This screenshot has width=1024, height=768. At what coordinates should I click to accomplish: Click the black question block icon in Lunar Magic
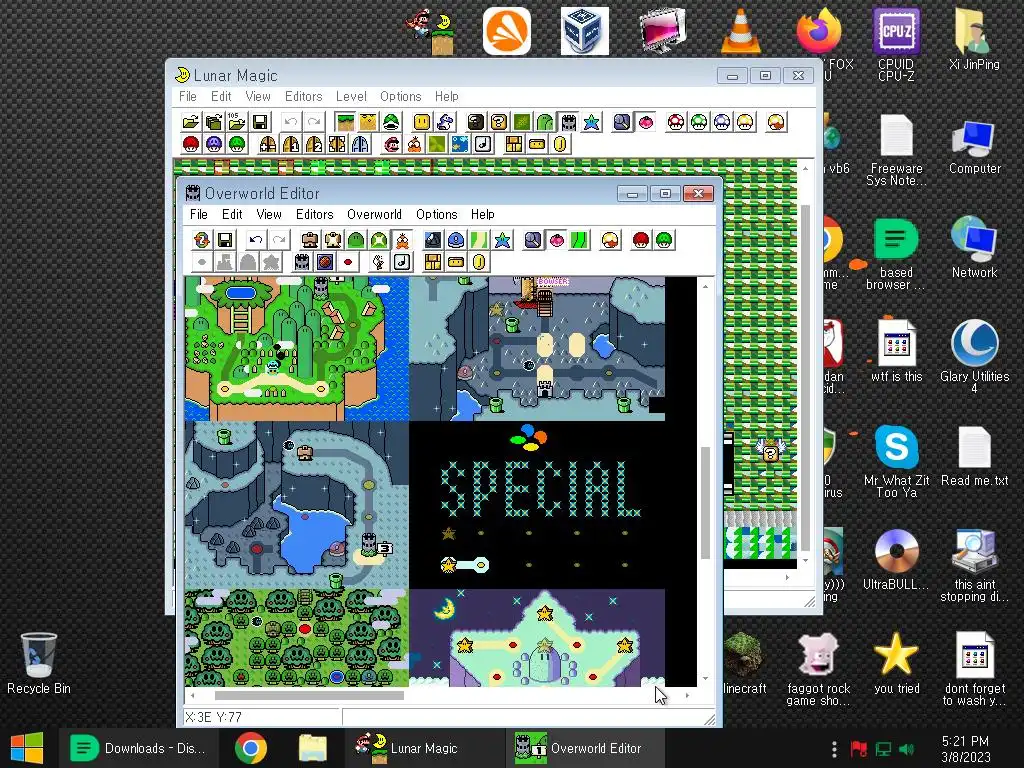pos(475,121)
